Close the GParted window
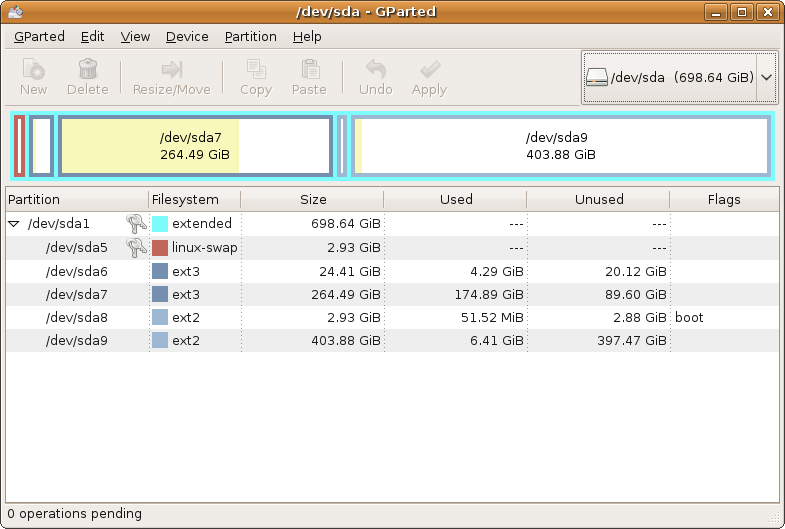This screenshot has height=529, width=785. click(767, 12)
